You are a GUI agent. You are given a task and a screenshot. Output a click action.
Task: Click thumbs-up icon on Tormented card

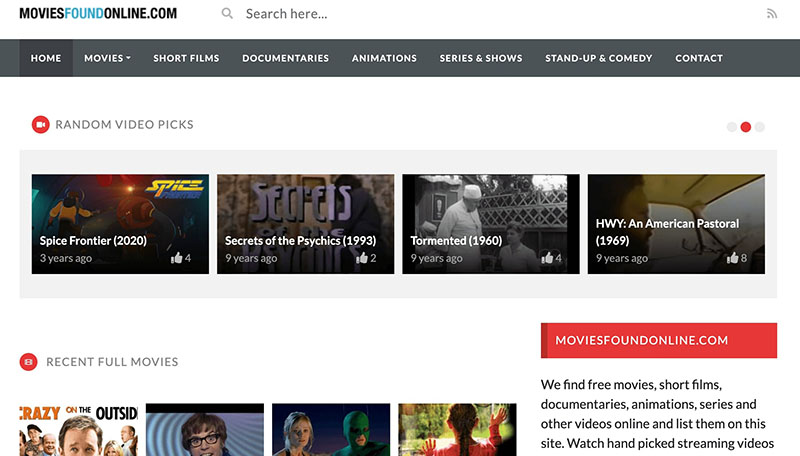[x=547, y=258]
